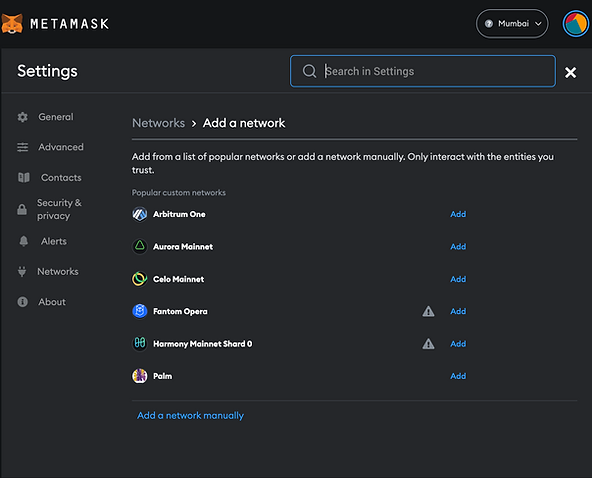Click the Security lock icon

22,209
